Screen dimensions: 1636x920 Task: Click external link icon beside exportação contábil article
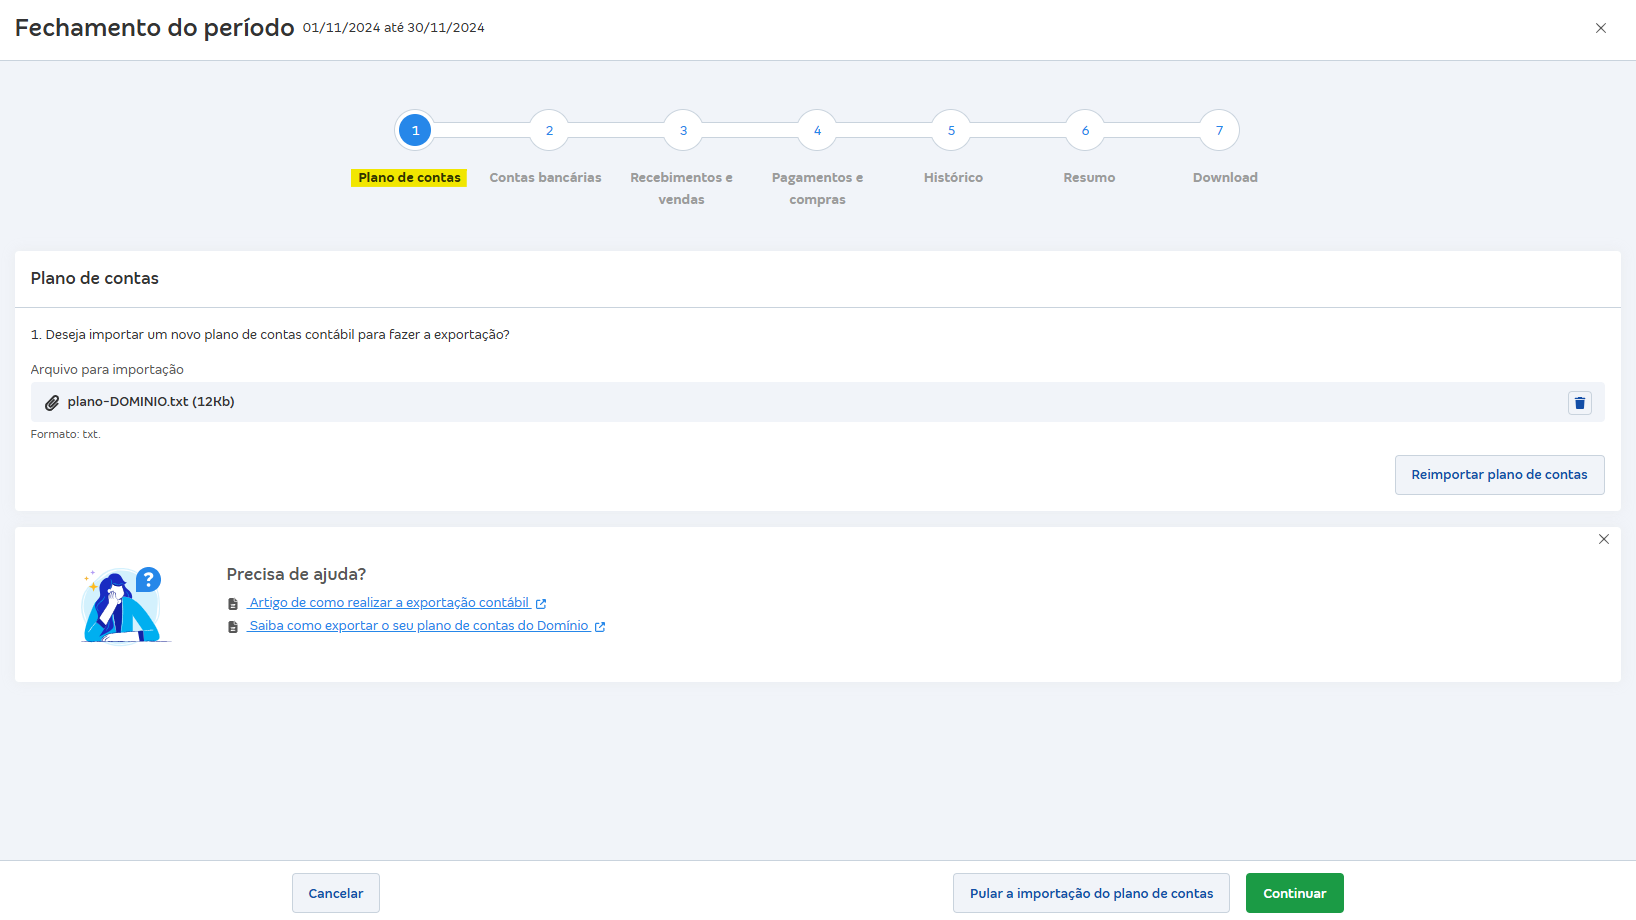pyautogui.click(x=541, y=604)
